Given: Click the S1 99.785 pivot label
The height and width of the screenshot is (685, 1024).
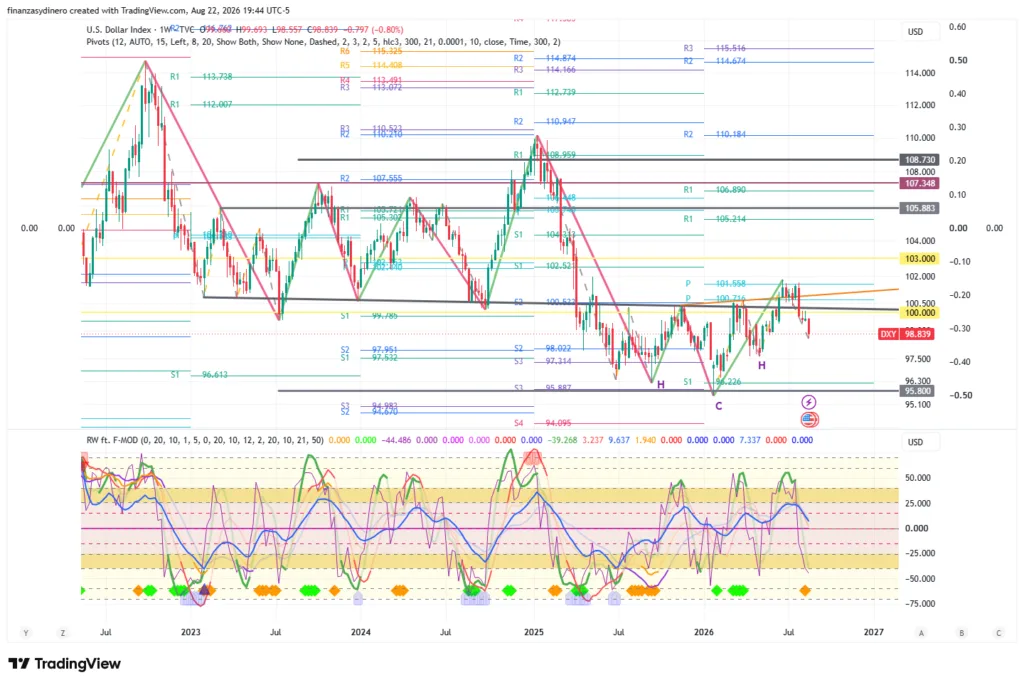Looking at the screenshot, I should click(x=369, y=315).
